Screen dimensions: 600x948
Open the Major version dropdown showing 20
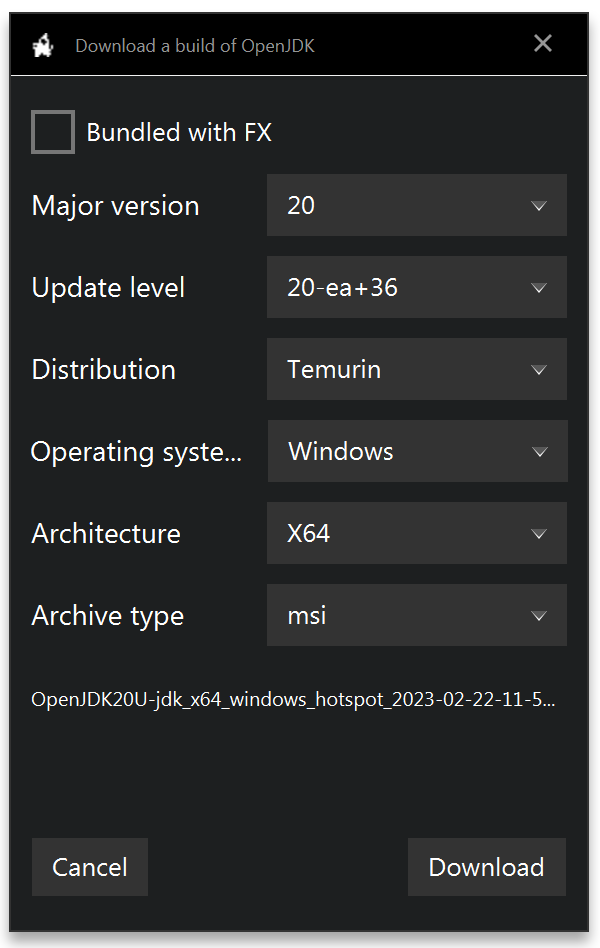[417, 205]
